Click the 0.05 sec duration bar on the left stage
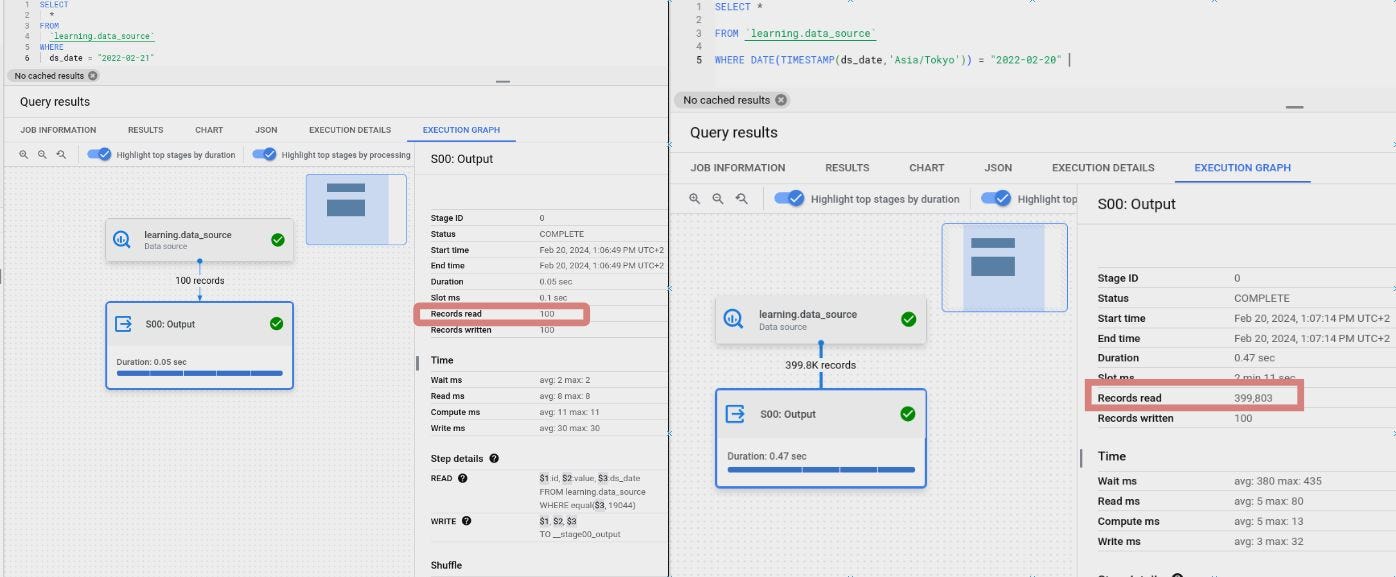Viewport: 1396px width, 577px height. click(x=200, y=373)
